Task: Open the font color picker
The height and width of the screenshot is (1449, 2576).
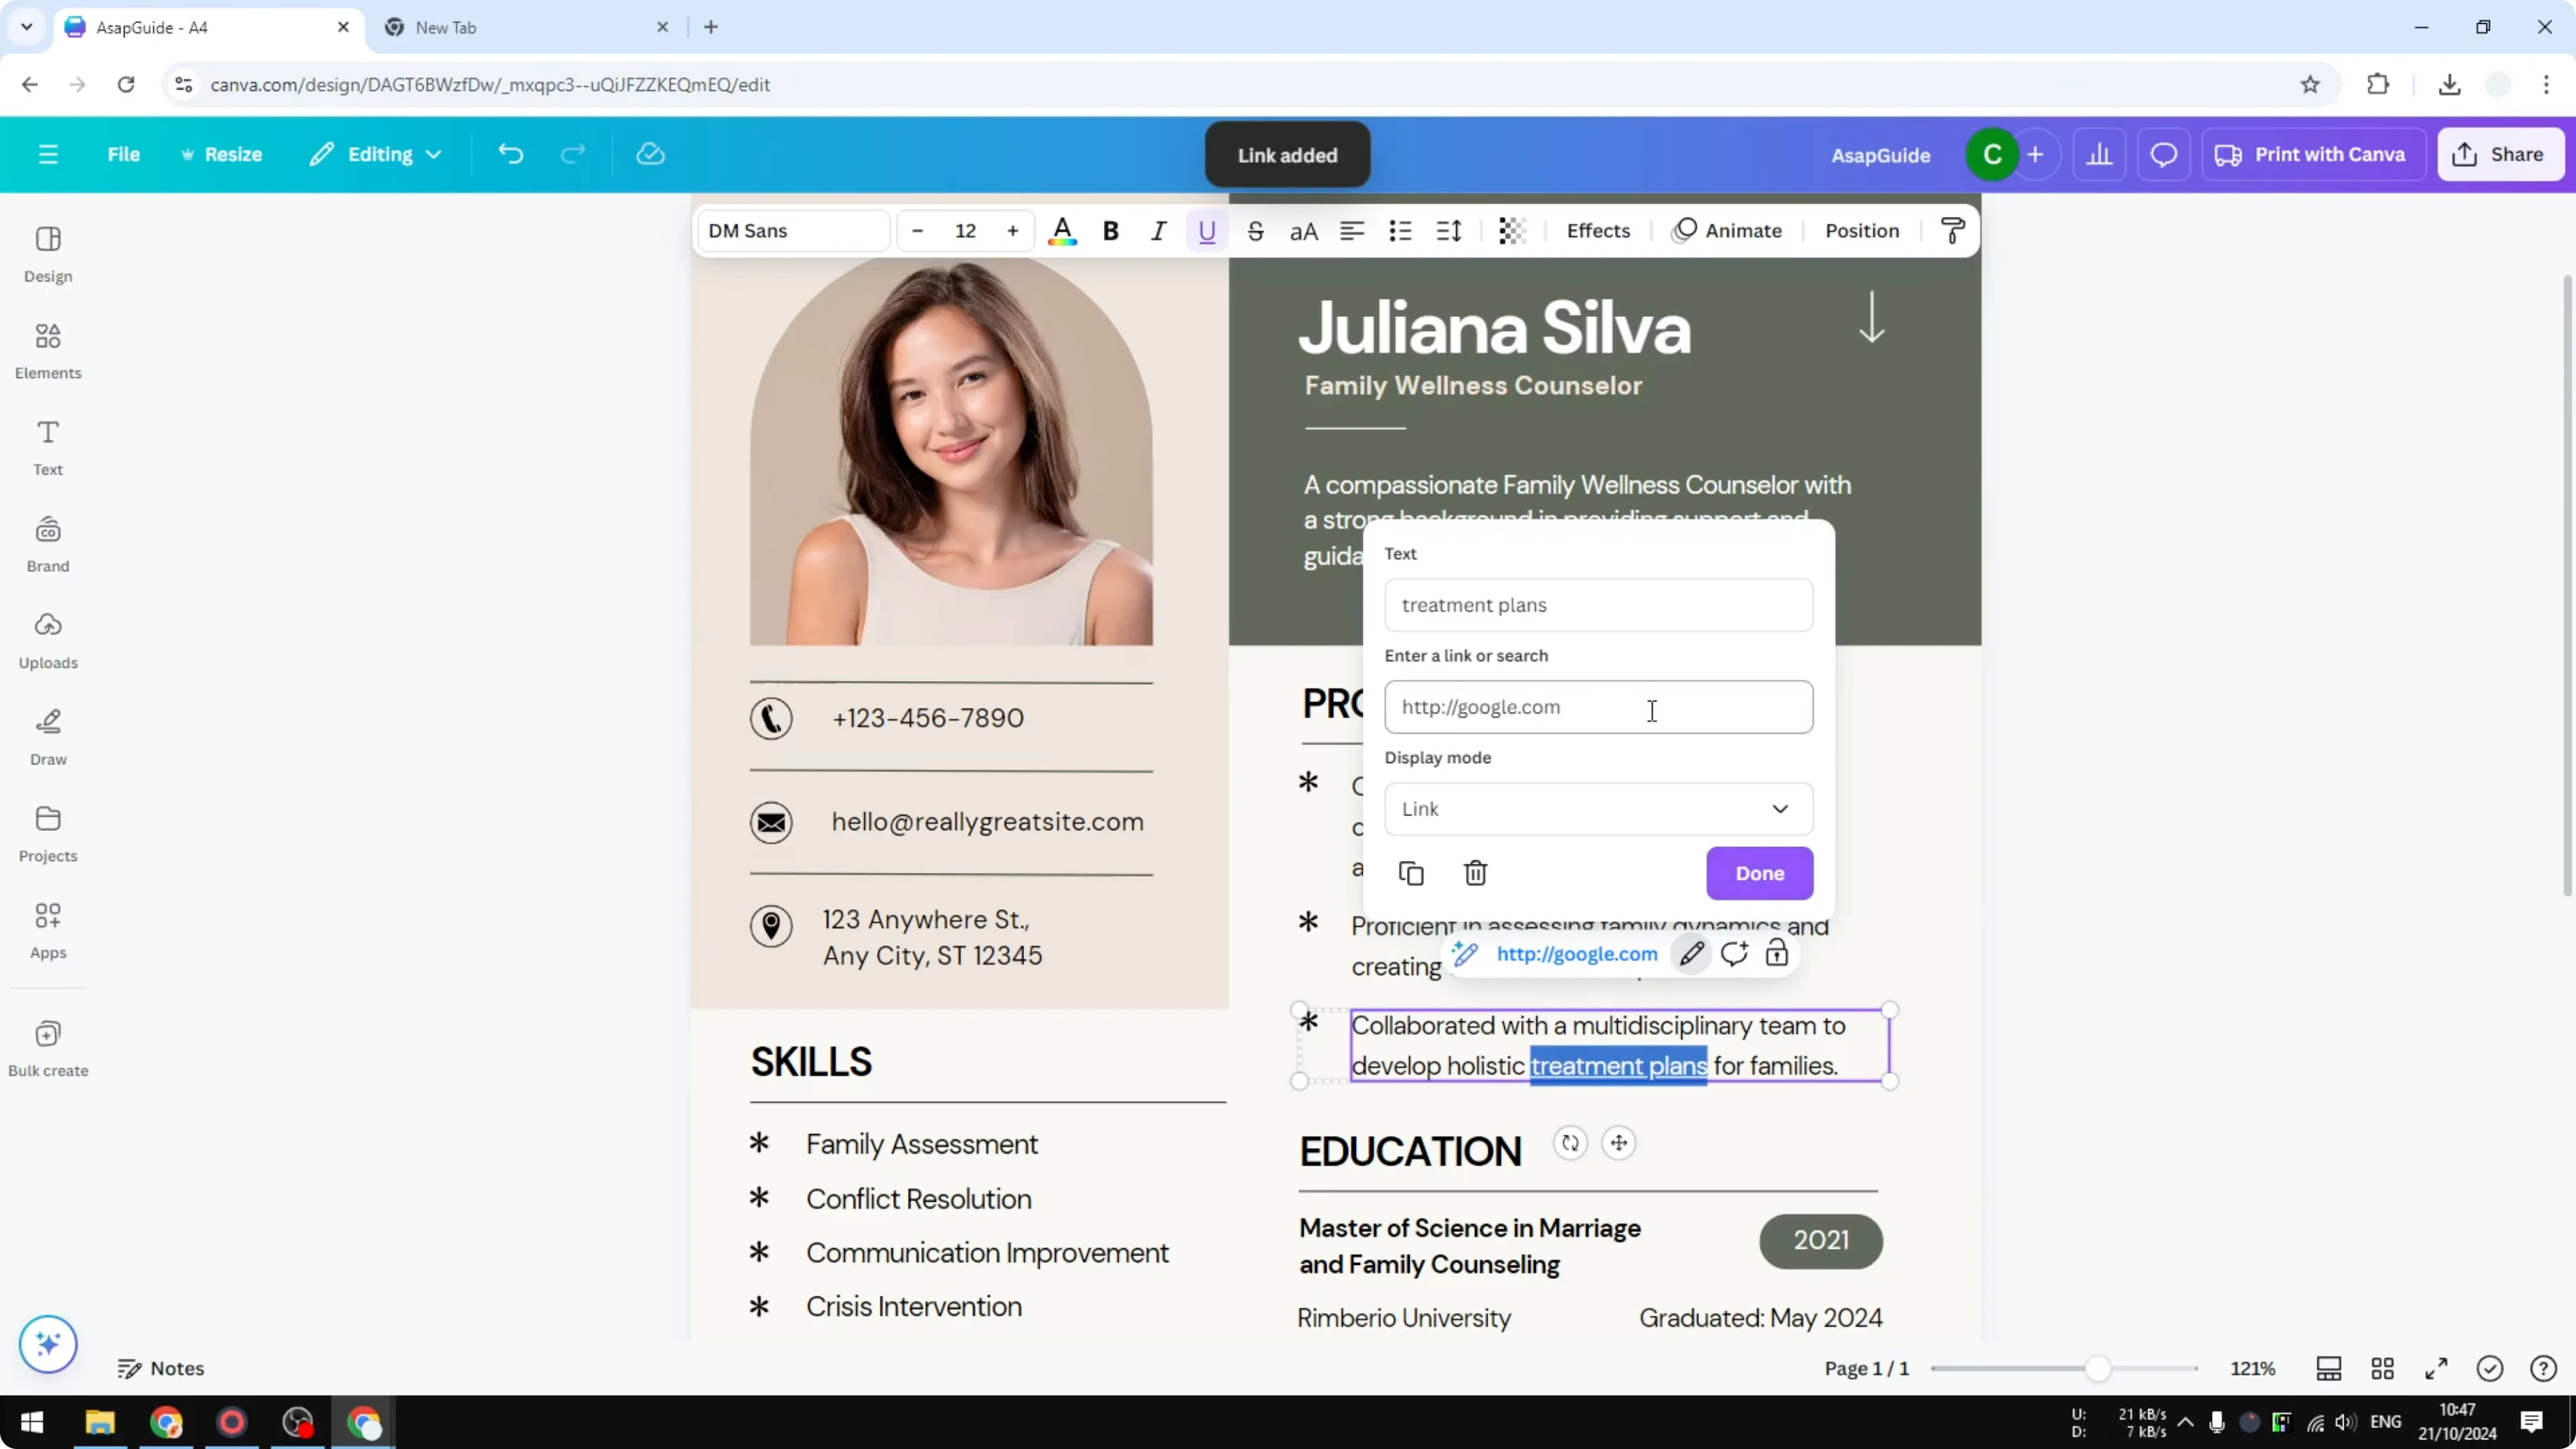Action: pyautogui.click(x=1062, y=231)
